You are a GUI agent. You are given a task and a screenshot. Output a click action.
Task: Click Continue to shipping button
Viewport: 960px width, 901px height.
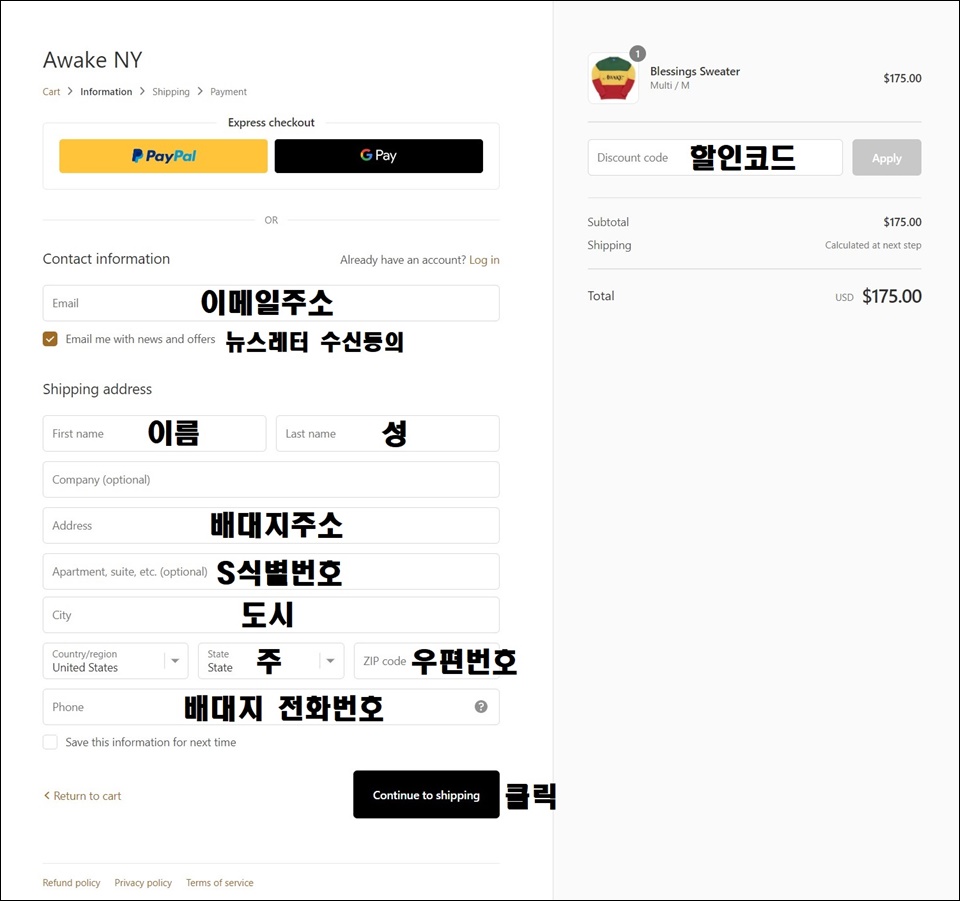coord(426,794)
